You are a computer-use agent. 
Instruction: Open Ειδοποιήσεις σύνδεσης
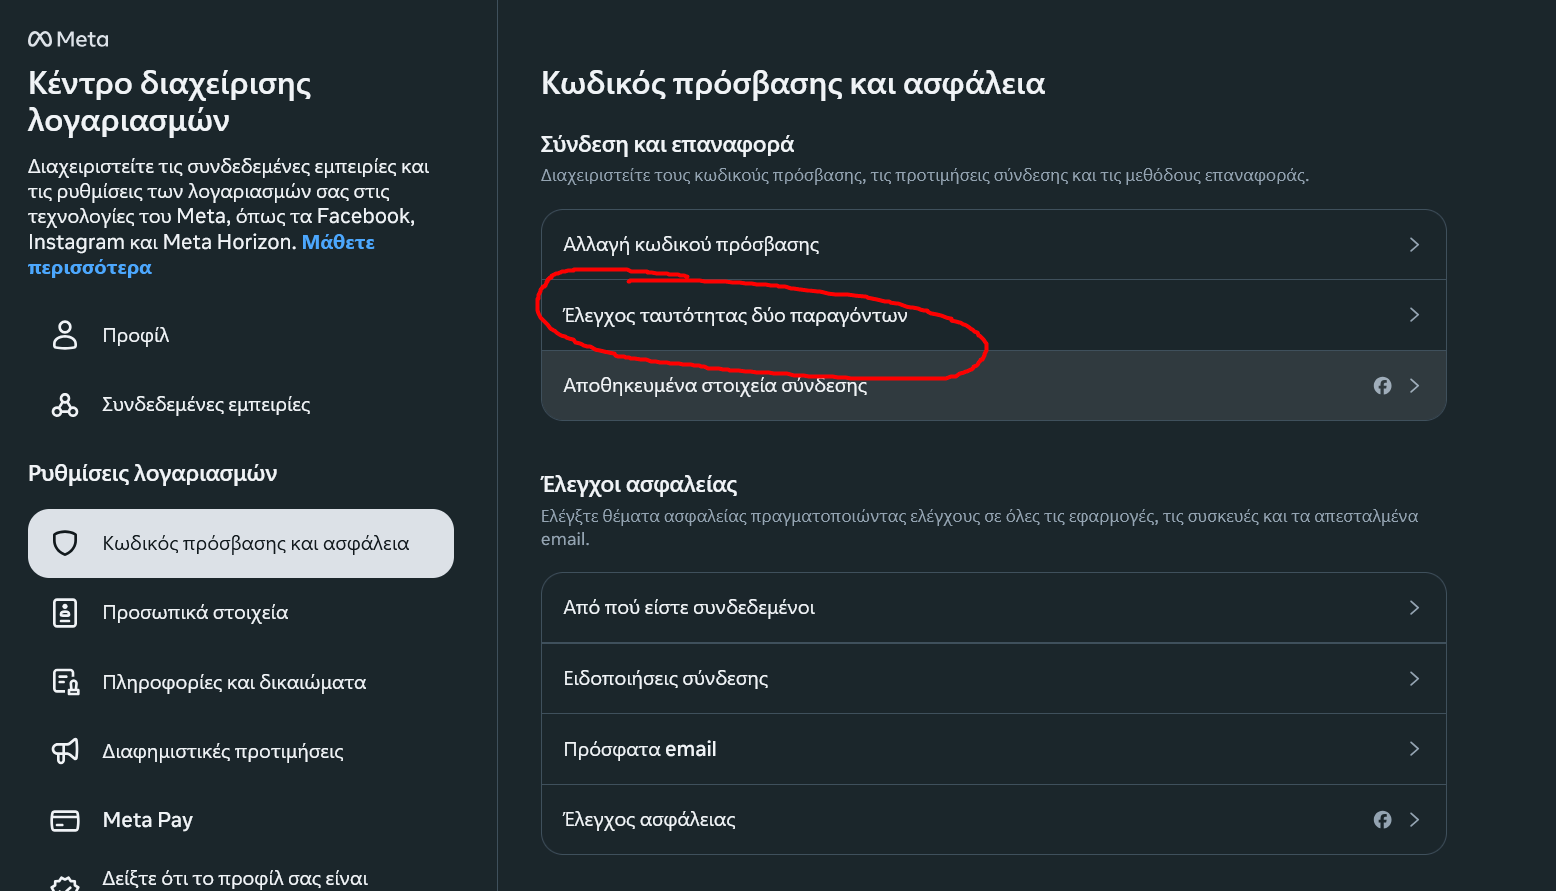[994, 678]
